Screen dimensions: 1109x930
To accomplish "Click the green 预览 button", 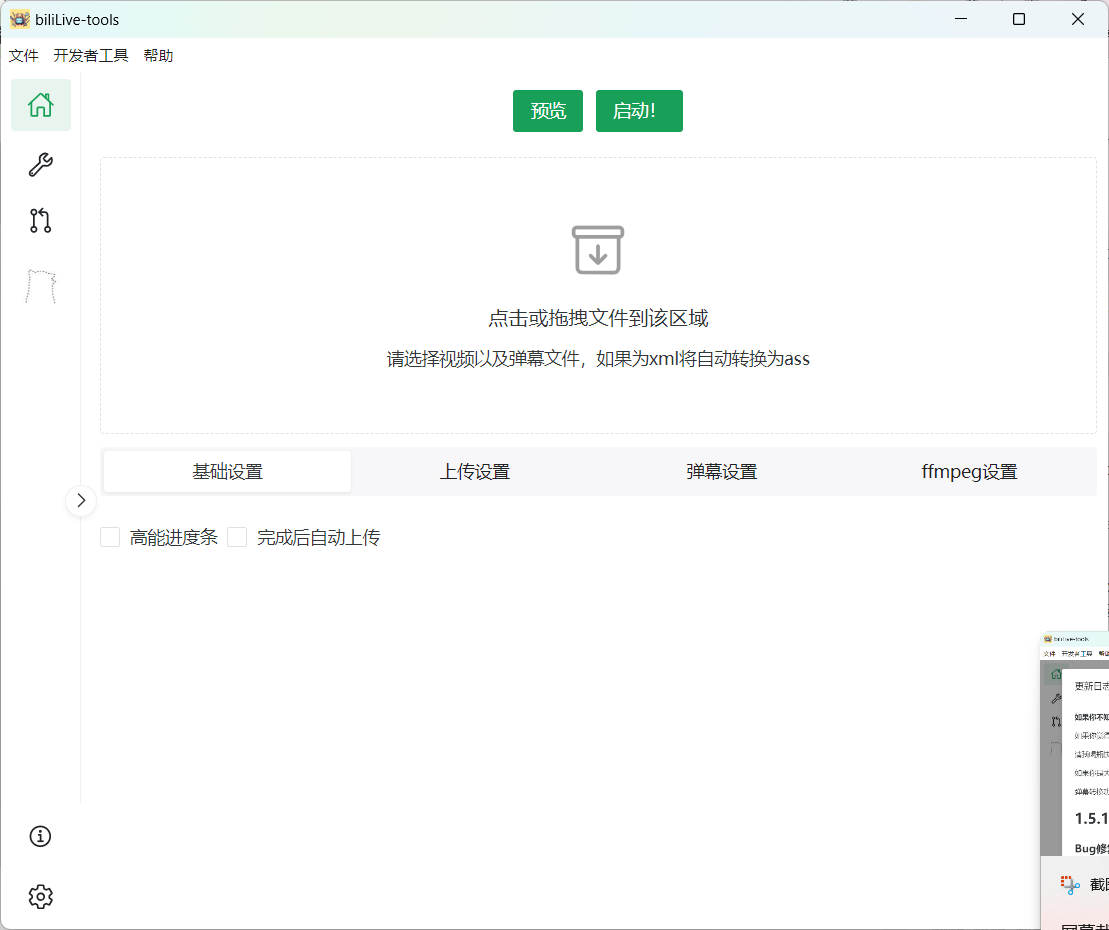I will [547, 111].
